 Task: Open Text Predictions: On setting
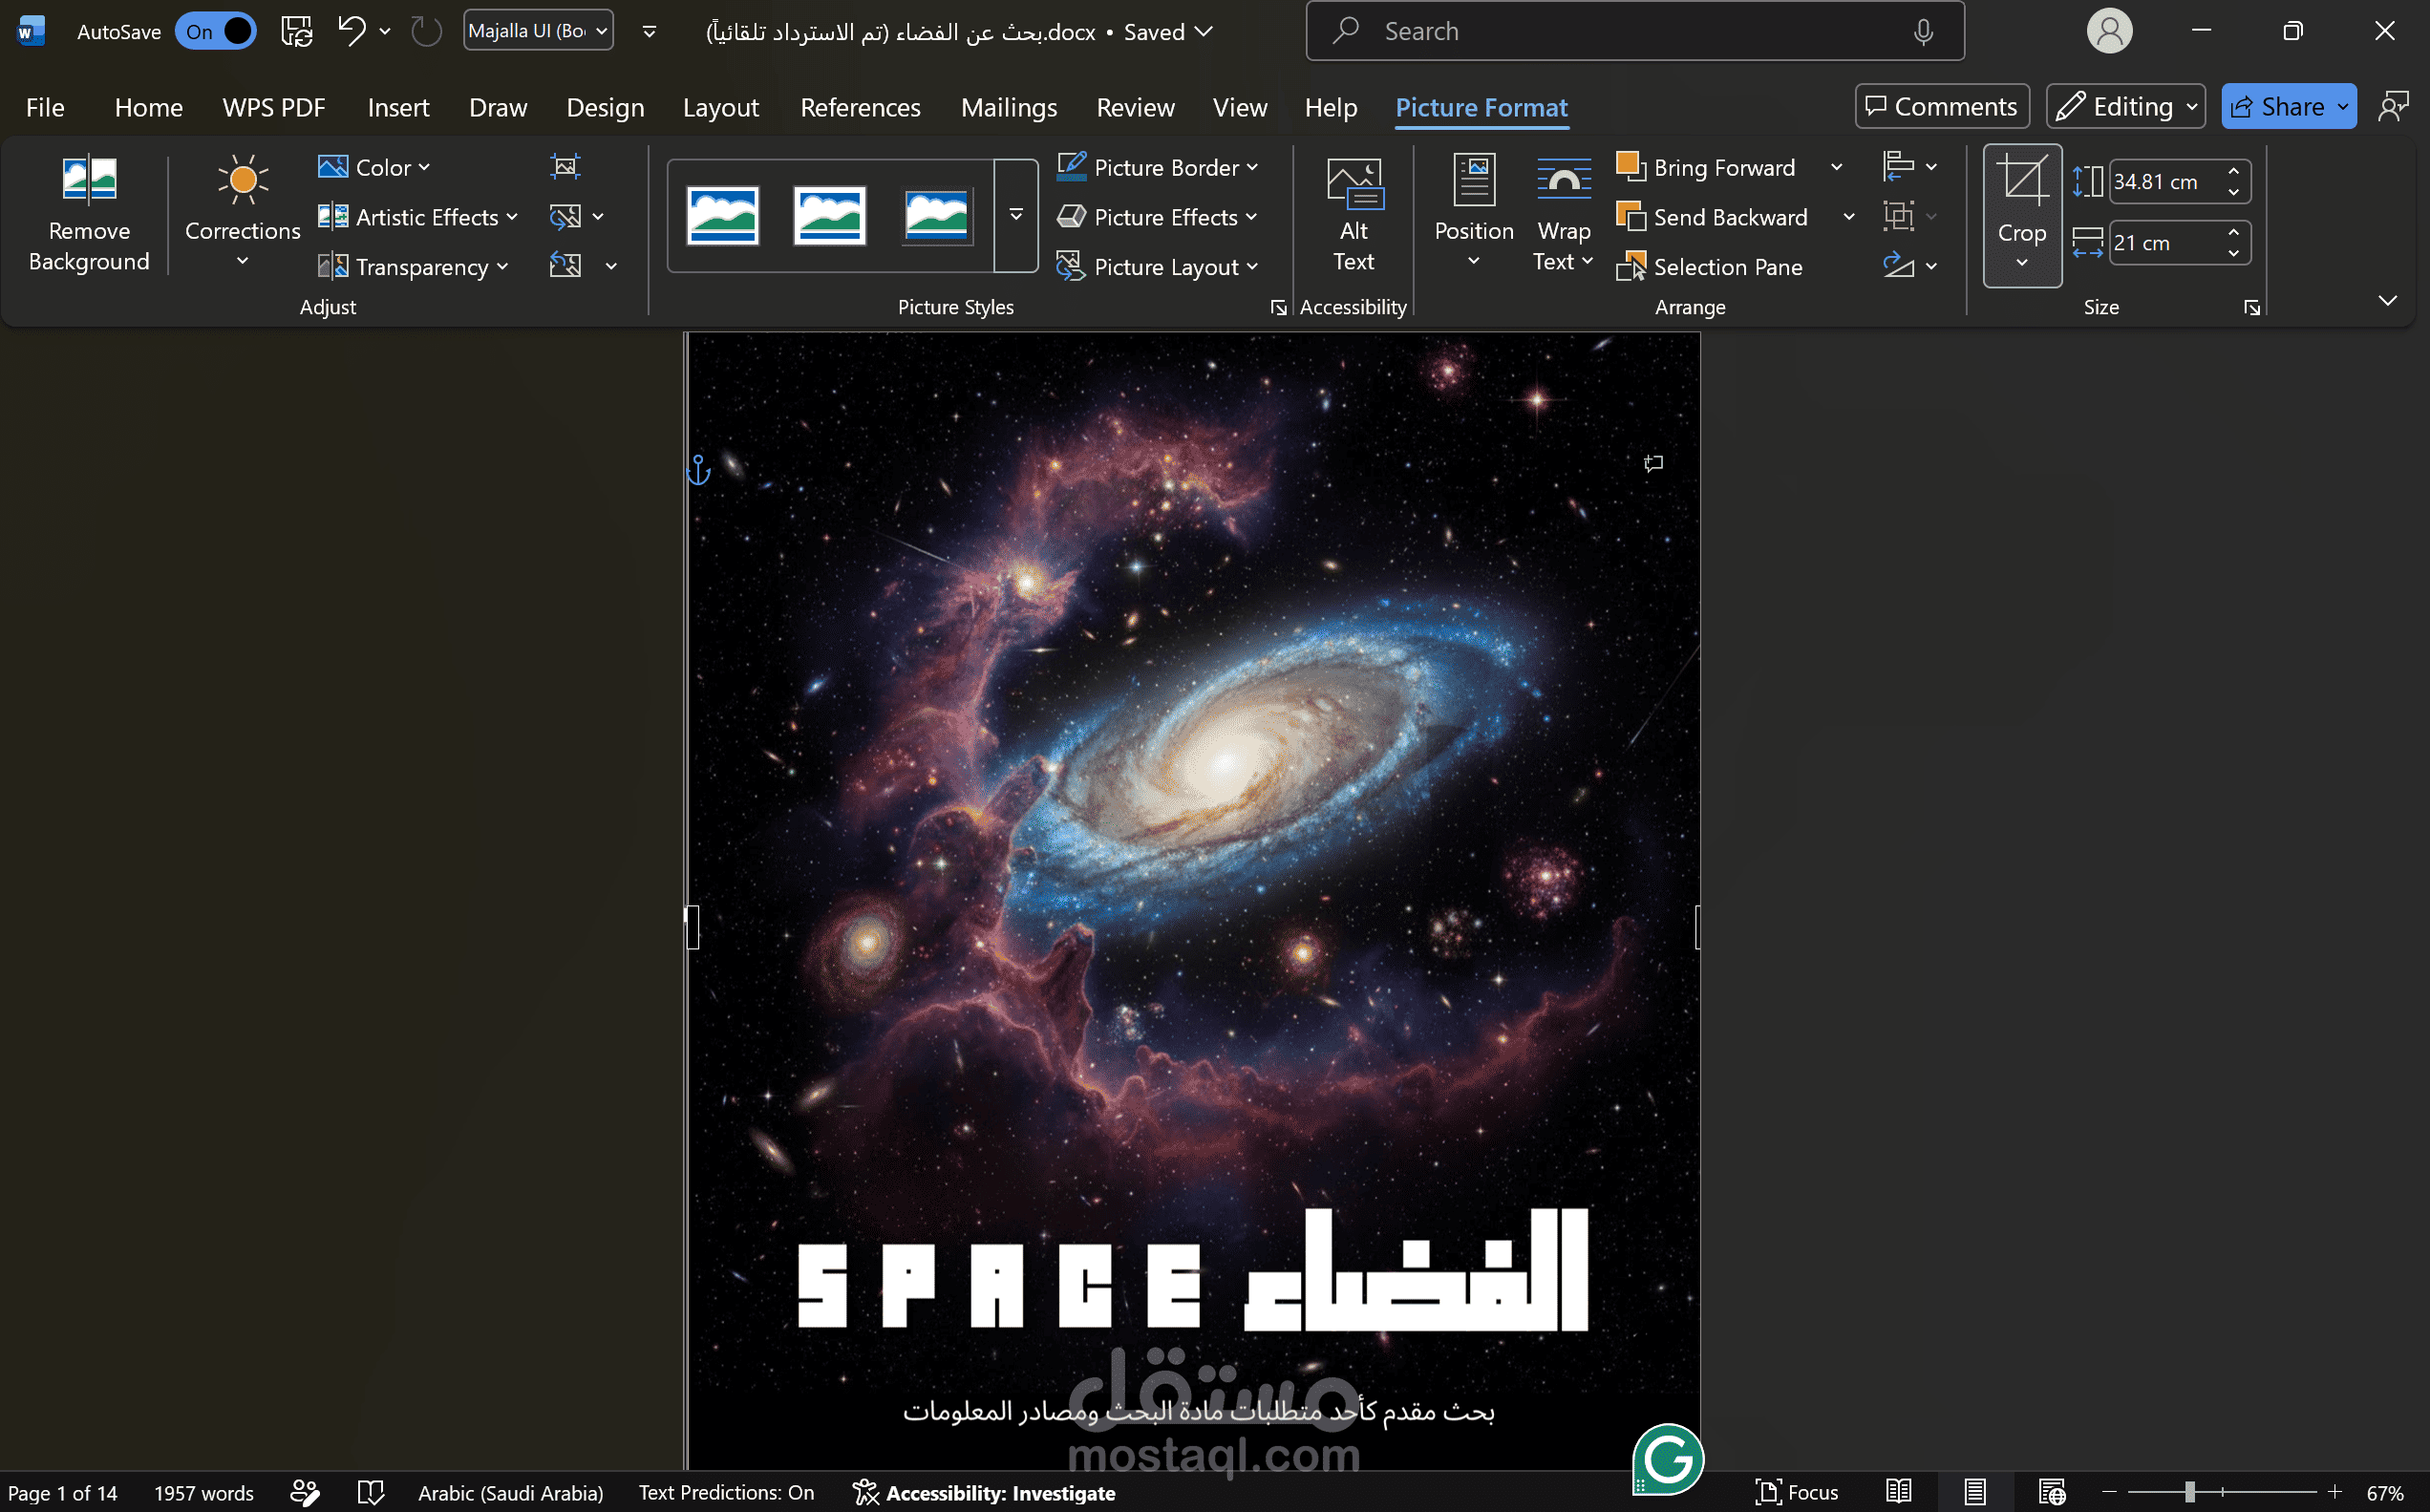pos(726,1492)
